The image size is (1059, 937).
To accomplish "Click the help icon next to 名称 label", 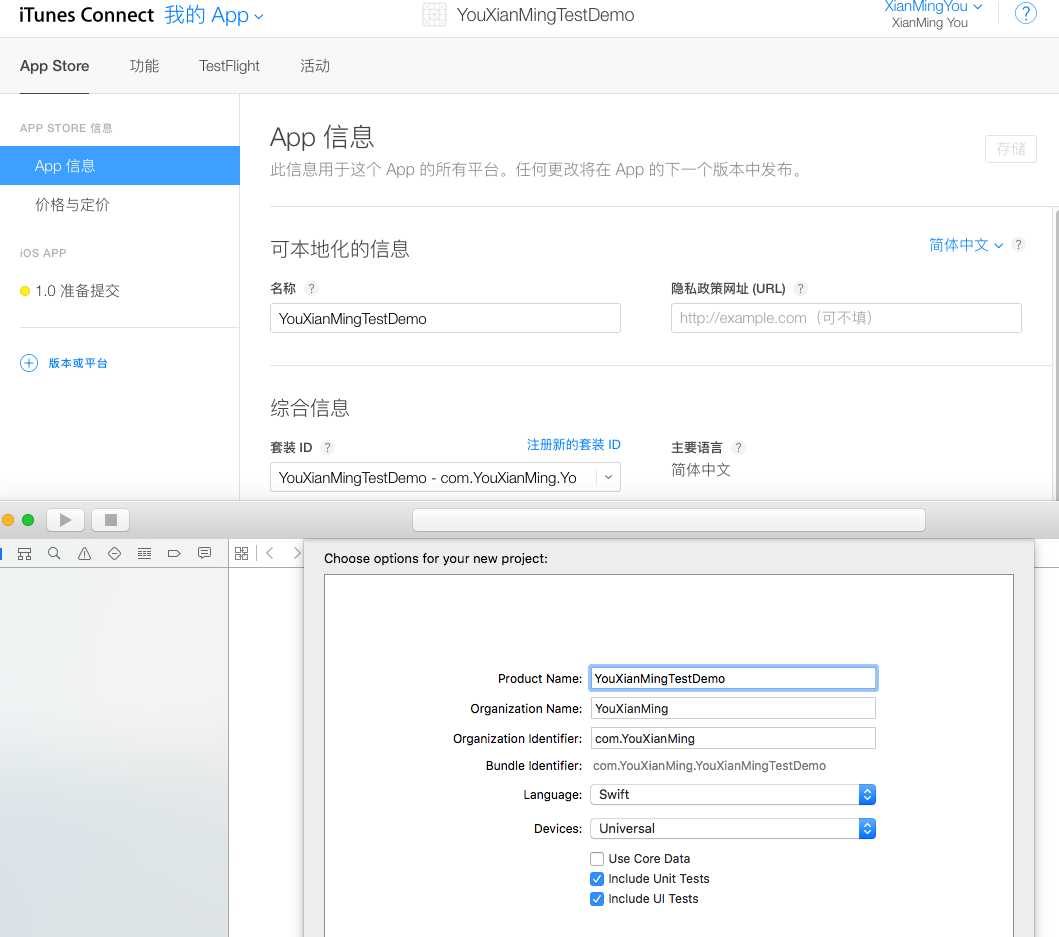I will pos(311,288).
